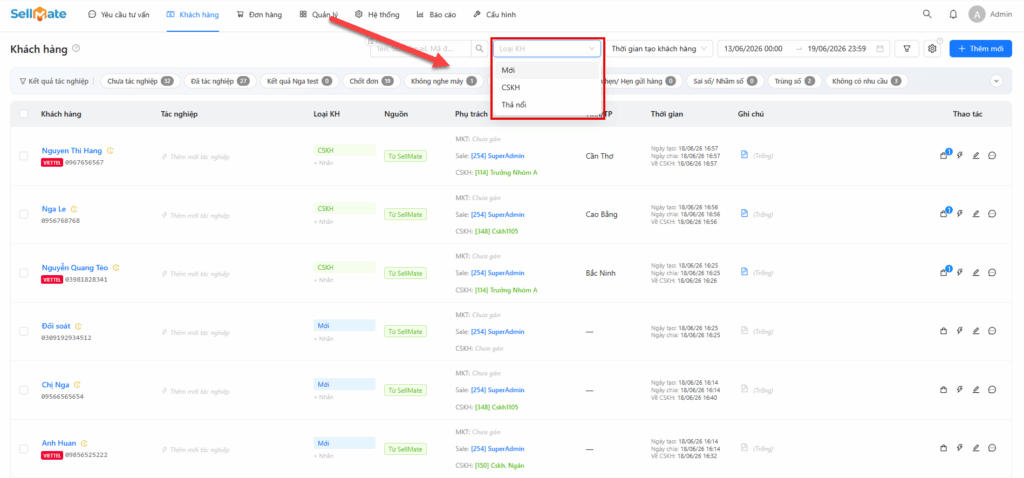Filter by Không có nhu cầu chip

(x=867, y=81)
